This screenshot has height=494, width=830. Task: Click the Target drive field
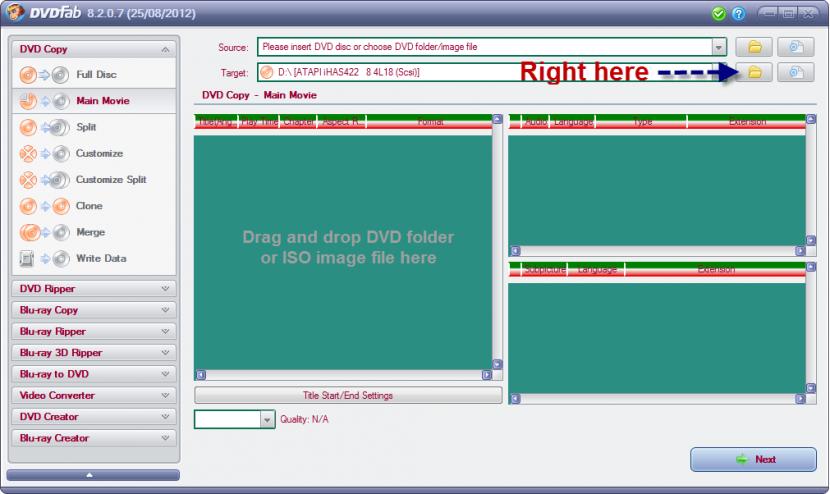(492, 72)
